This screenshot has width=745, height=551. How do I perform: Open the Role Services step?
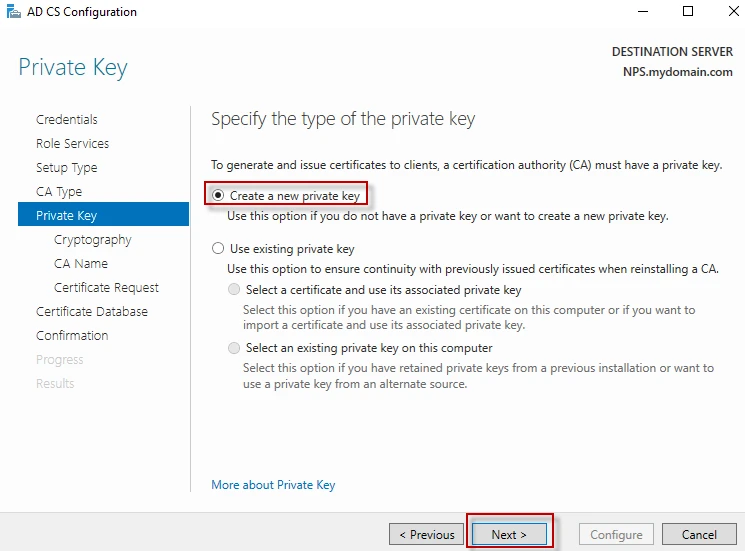click(72, 144)
